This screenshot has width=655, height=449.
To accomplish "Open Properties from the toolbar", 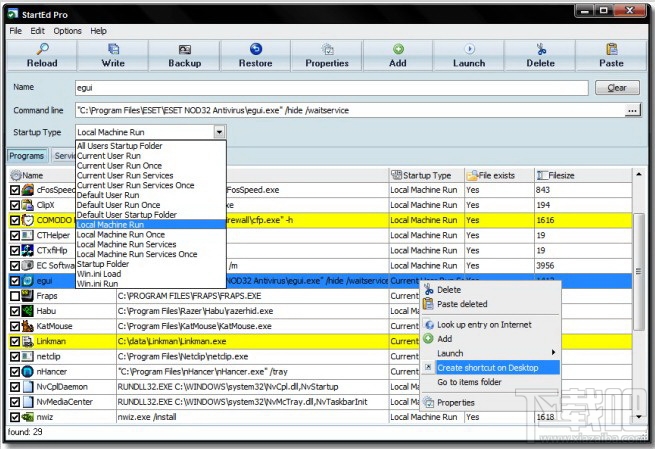I will pyautogui.click(x=327, y=56).
